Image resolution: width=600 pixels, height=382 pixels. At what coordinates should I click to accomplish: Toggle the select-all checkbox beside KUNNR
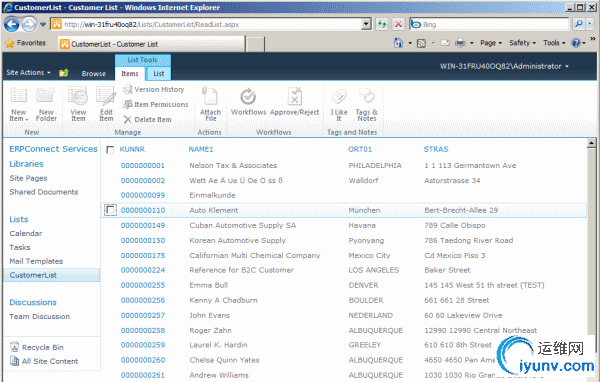(x=110, y=150)
